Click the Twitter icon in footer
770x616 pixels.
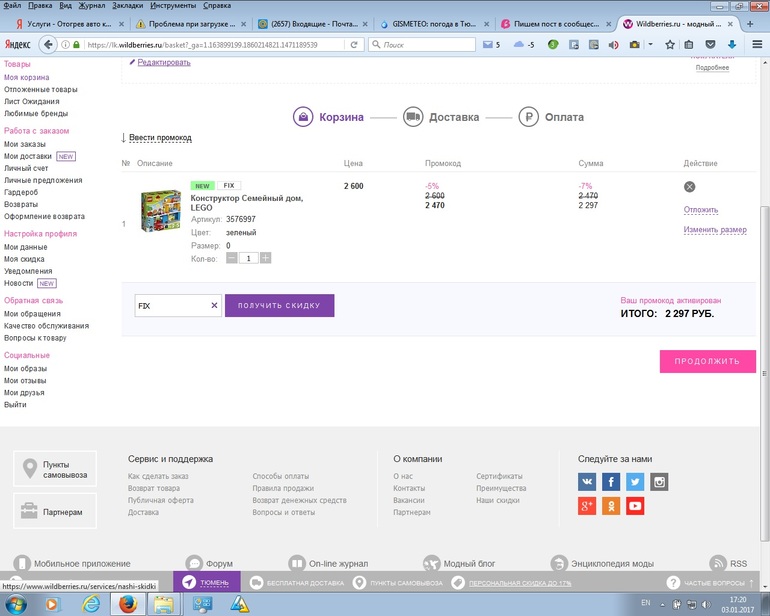click(x=635, y=482)
